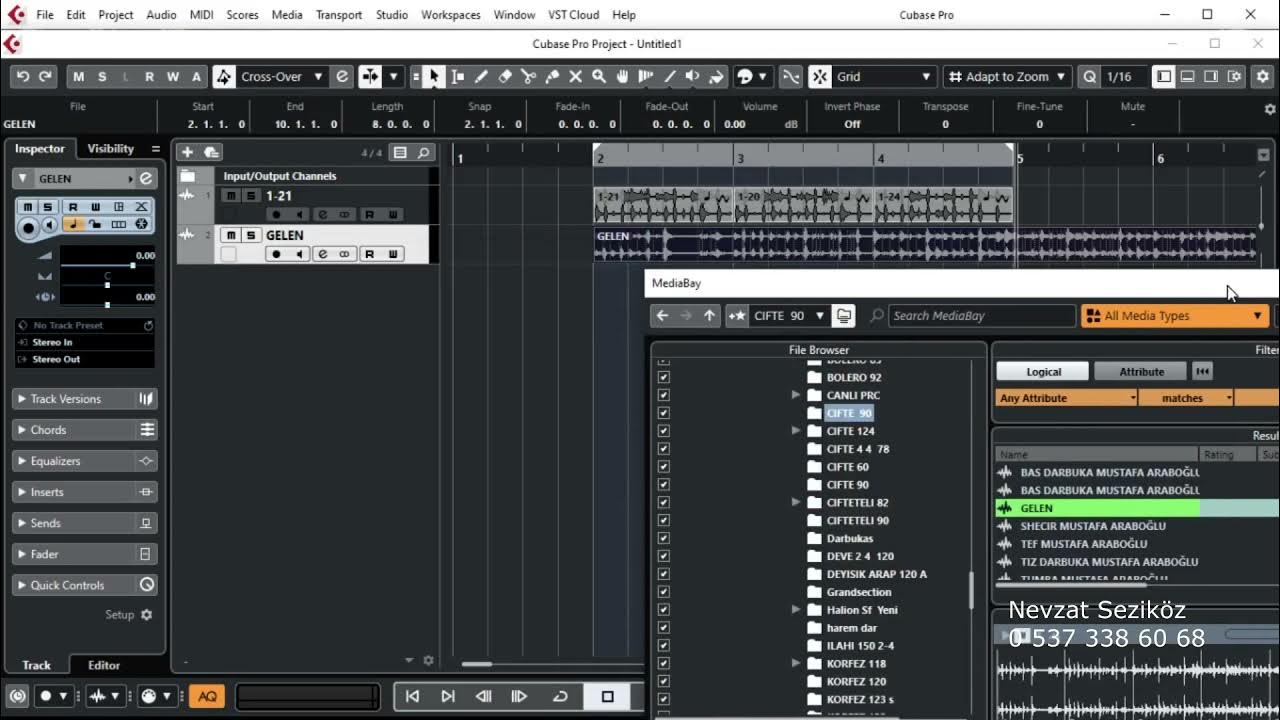
Task: Click the Attribute filter button
Action: tap(1141, 371)
